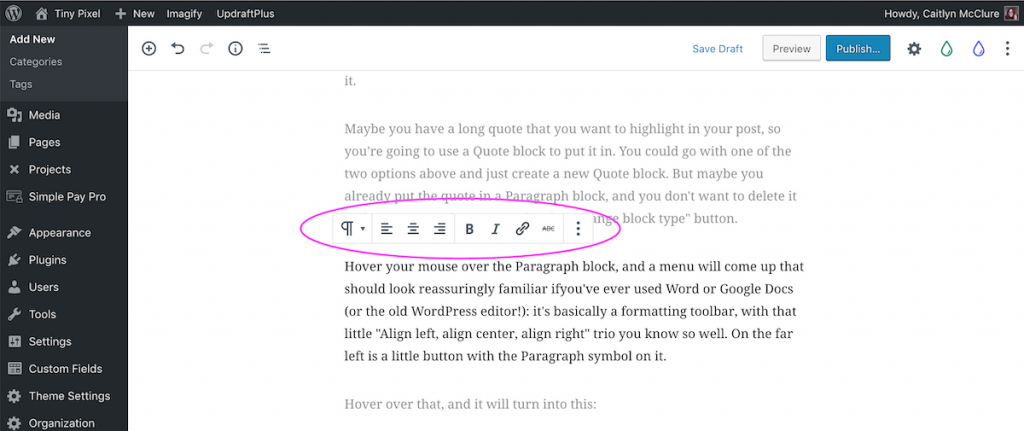Click the WordPress logo icon

14,12
